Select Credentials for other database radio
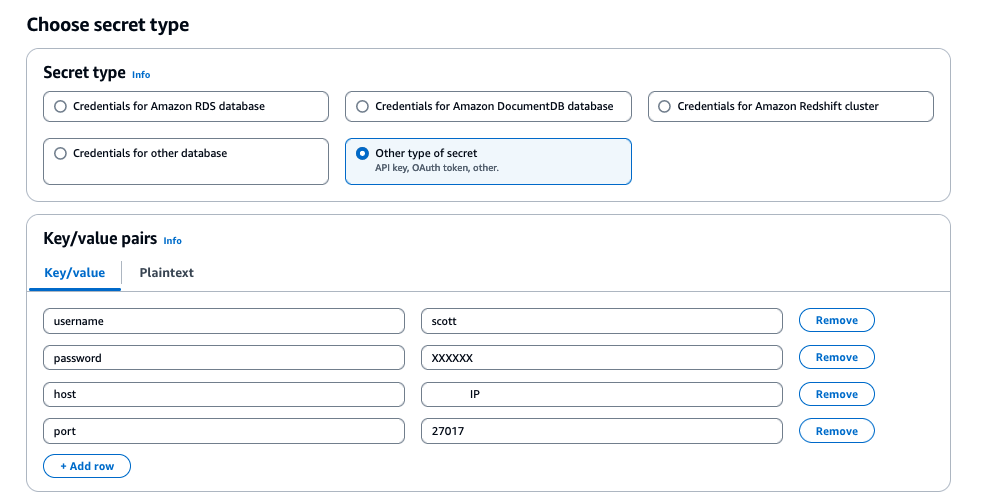Screen dimensions: 985x501 61,154
